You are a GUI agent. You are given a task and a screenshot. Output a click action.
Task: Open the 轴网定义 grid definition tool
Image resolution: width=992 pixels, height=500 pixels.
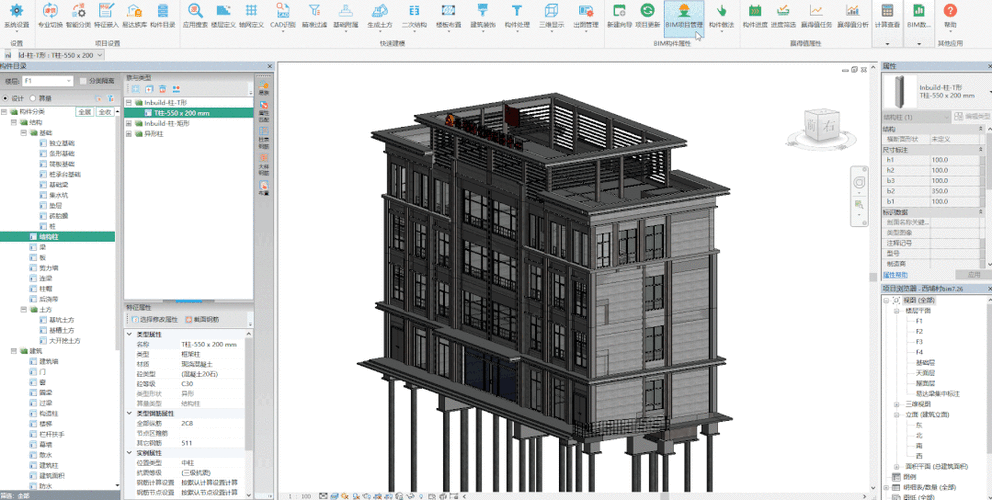(252, 11)
